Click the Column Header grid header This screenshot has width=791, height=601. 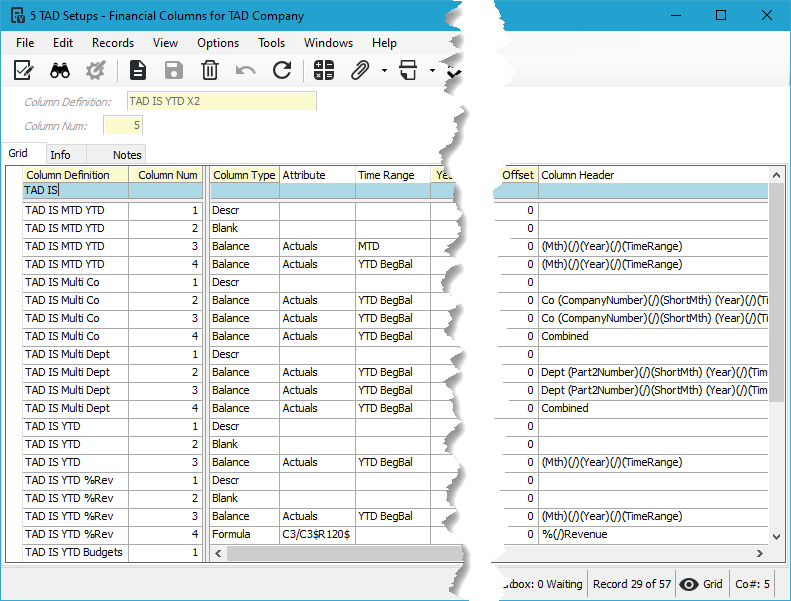pyautogui.click(x=653, y=175)
